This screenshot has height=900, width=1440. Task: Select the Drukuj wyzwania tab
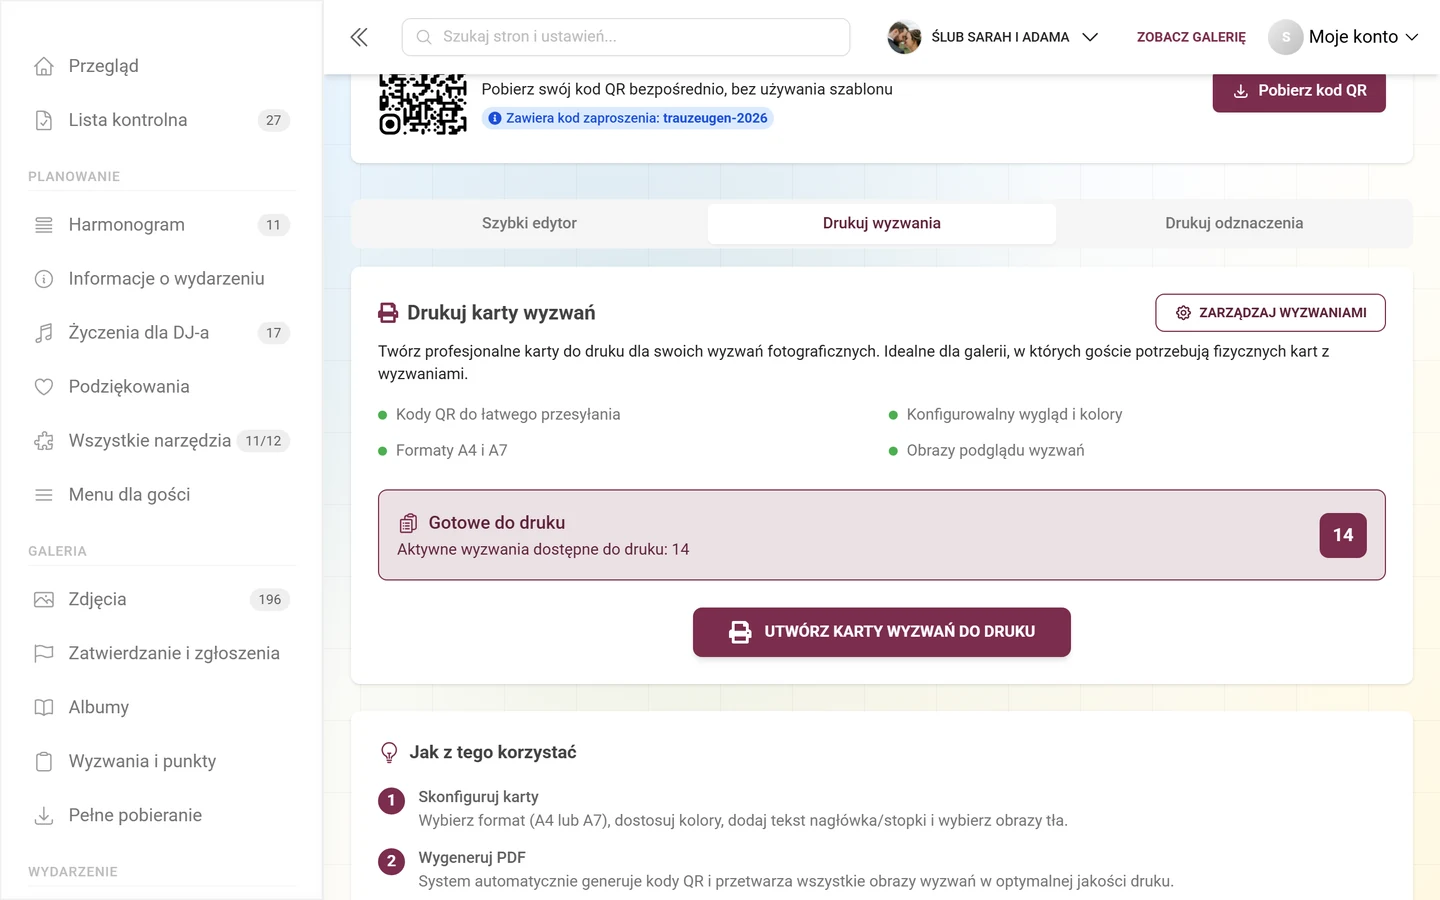point(882,223)
